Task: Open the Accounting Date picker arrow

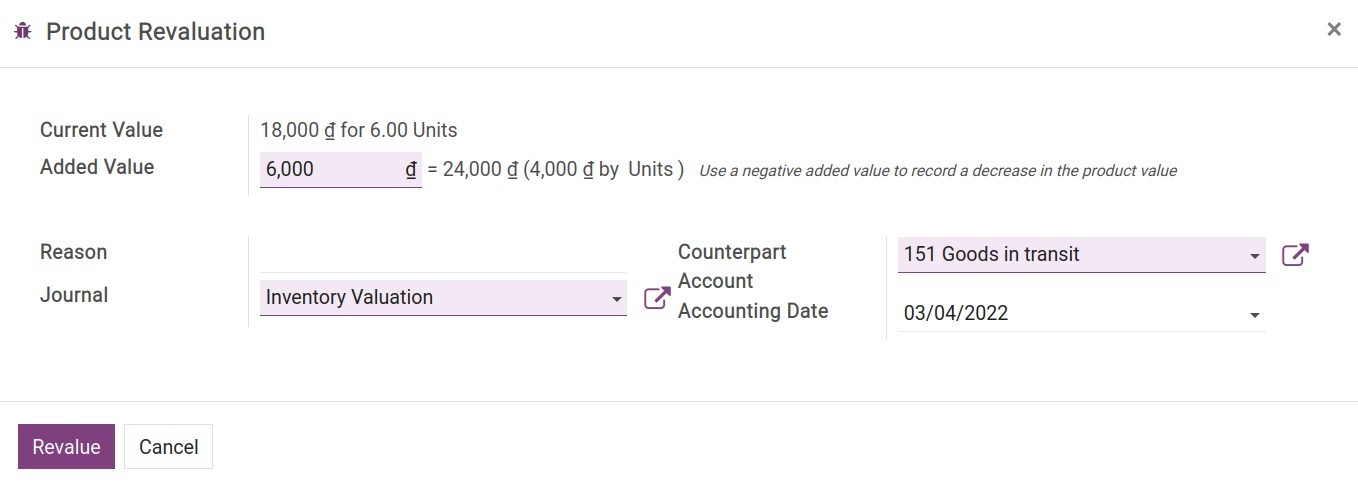Action: pos(1255,315)
